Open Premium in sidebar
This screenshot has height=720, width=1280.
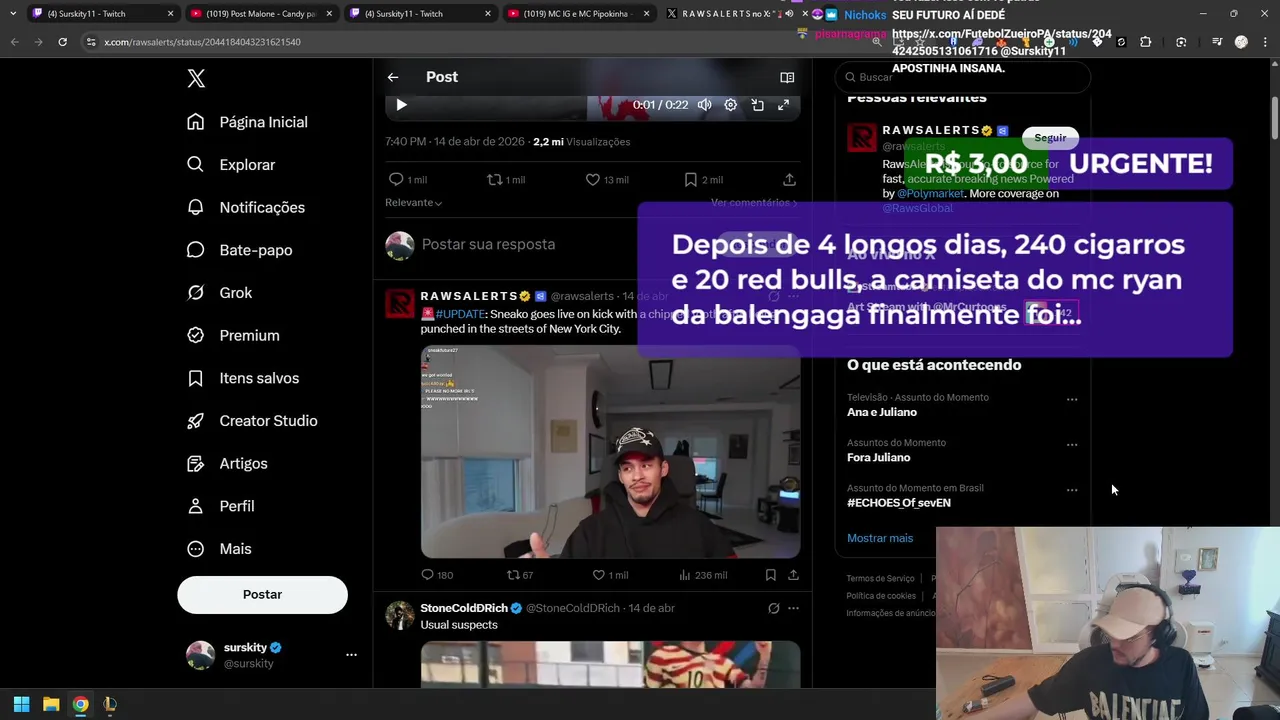(x=233, y=335)
